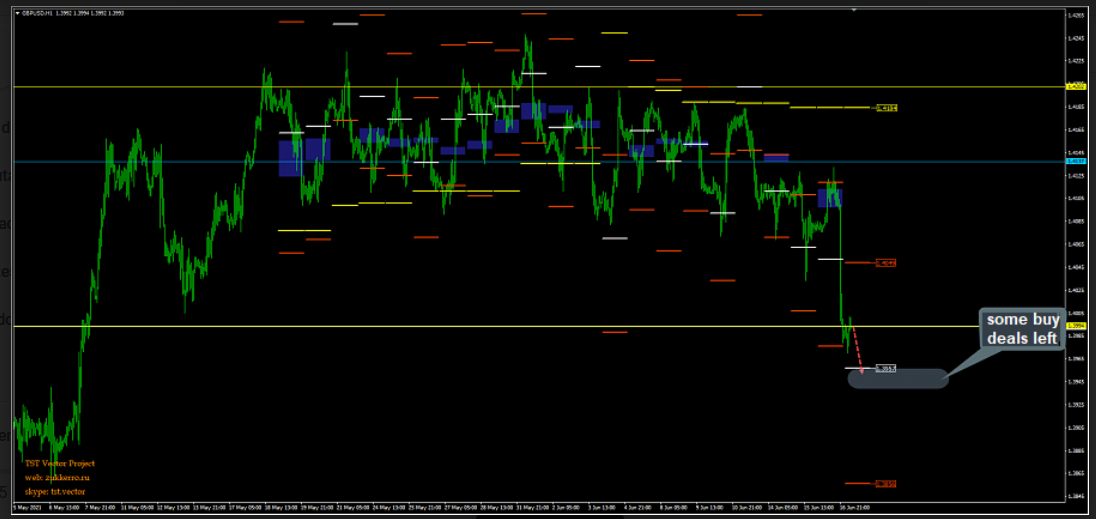
Task: Click the 'some buy deals left' callout
Action: coord(1022,329)
